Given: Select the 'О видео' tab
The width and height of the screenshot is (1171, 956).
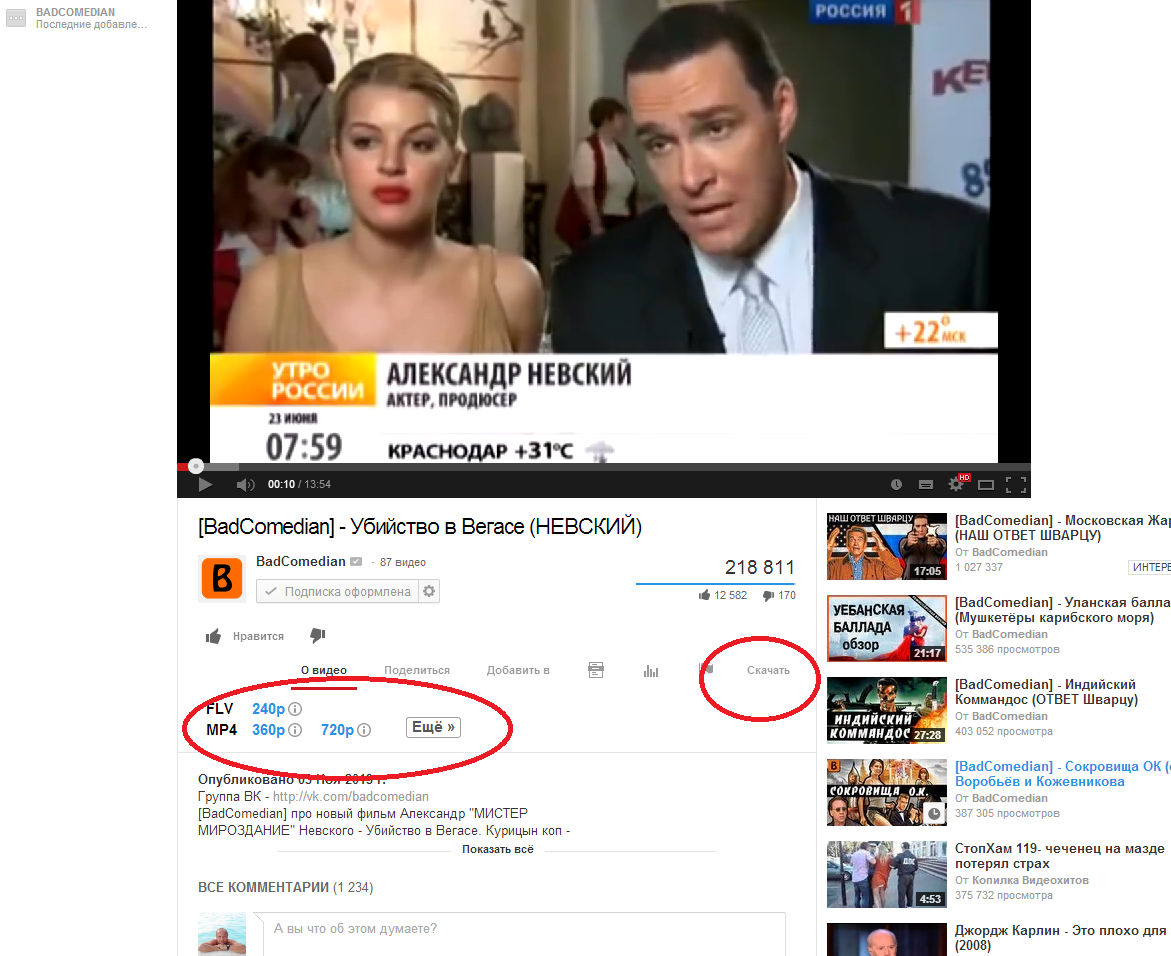Looking at the screenshot, I should pos(324,670).
